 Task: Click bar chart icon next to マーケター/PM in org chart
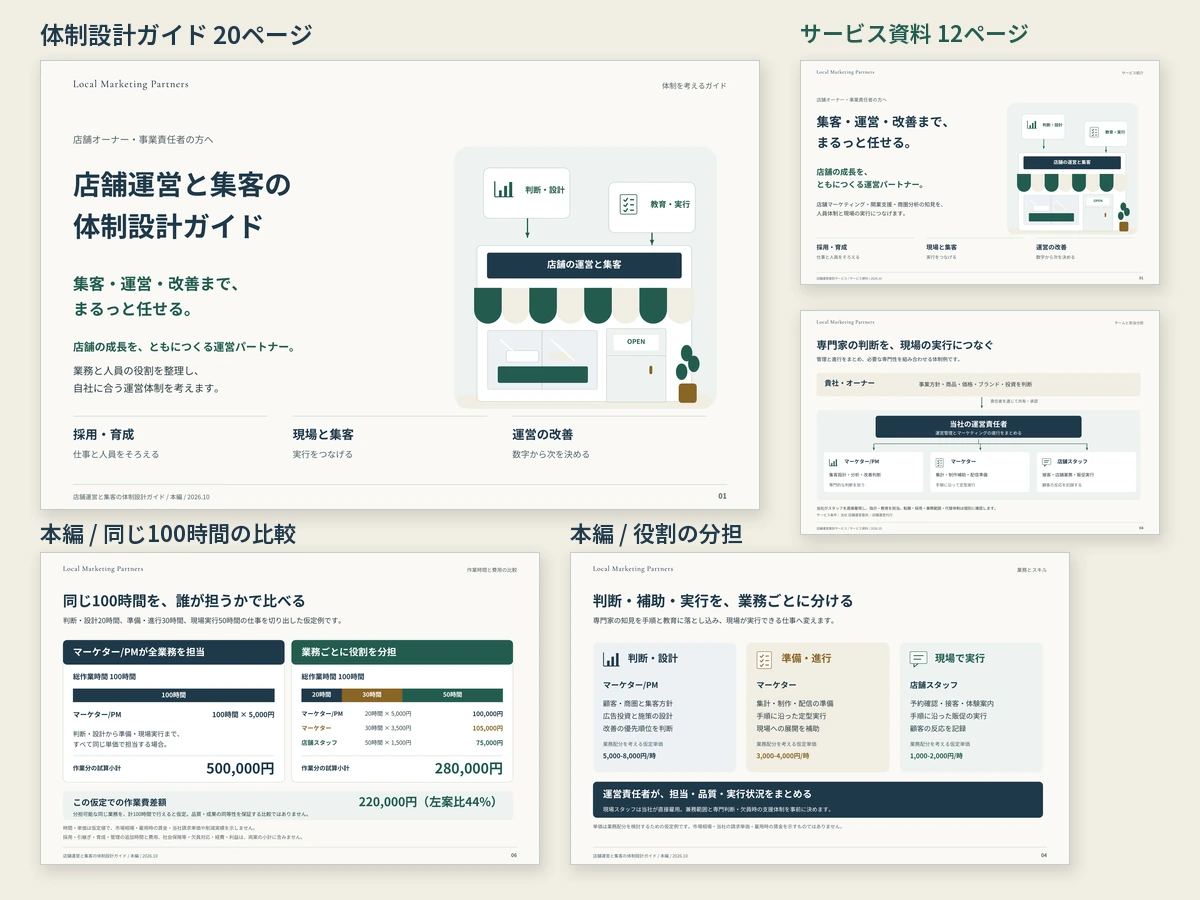[832, 463]
